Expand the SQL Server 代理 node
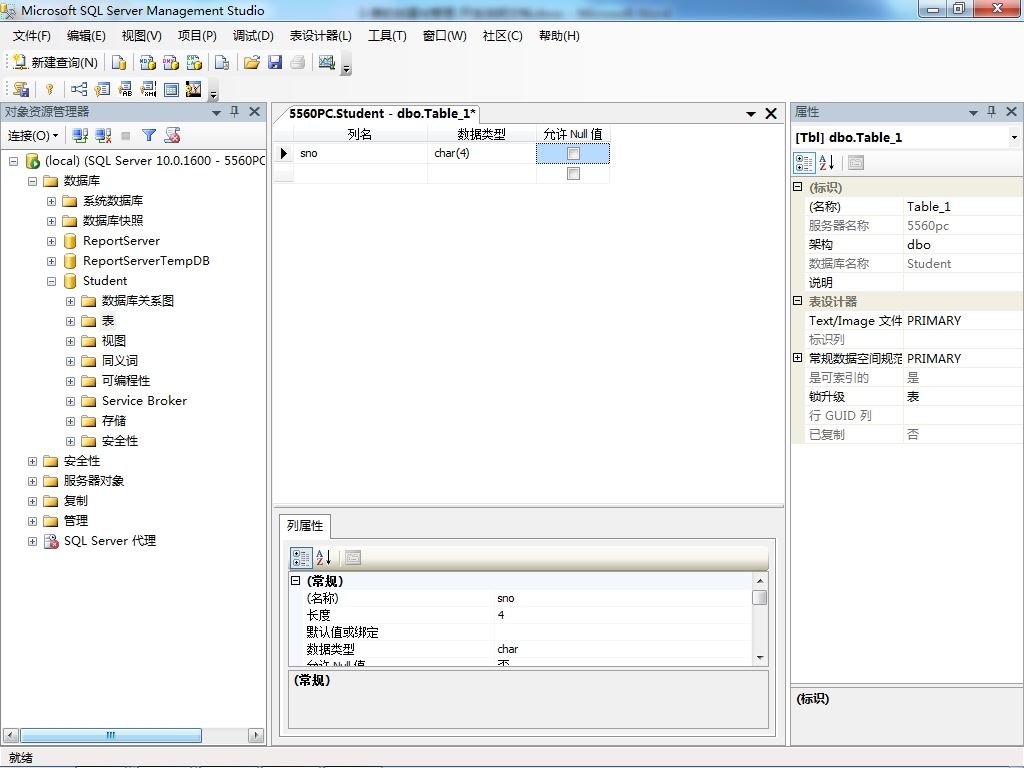This screenshot has height=768, width=1024. point(32,541)
